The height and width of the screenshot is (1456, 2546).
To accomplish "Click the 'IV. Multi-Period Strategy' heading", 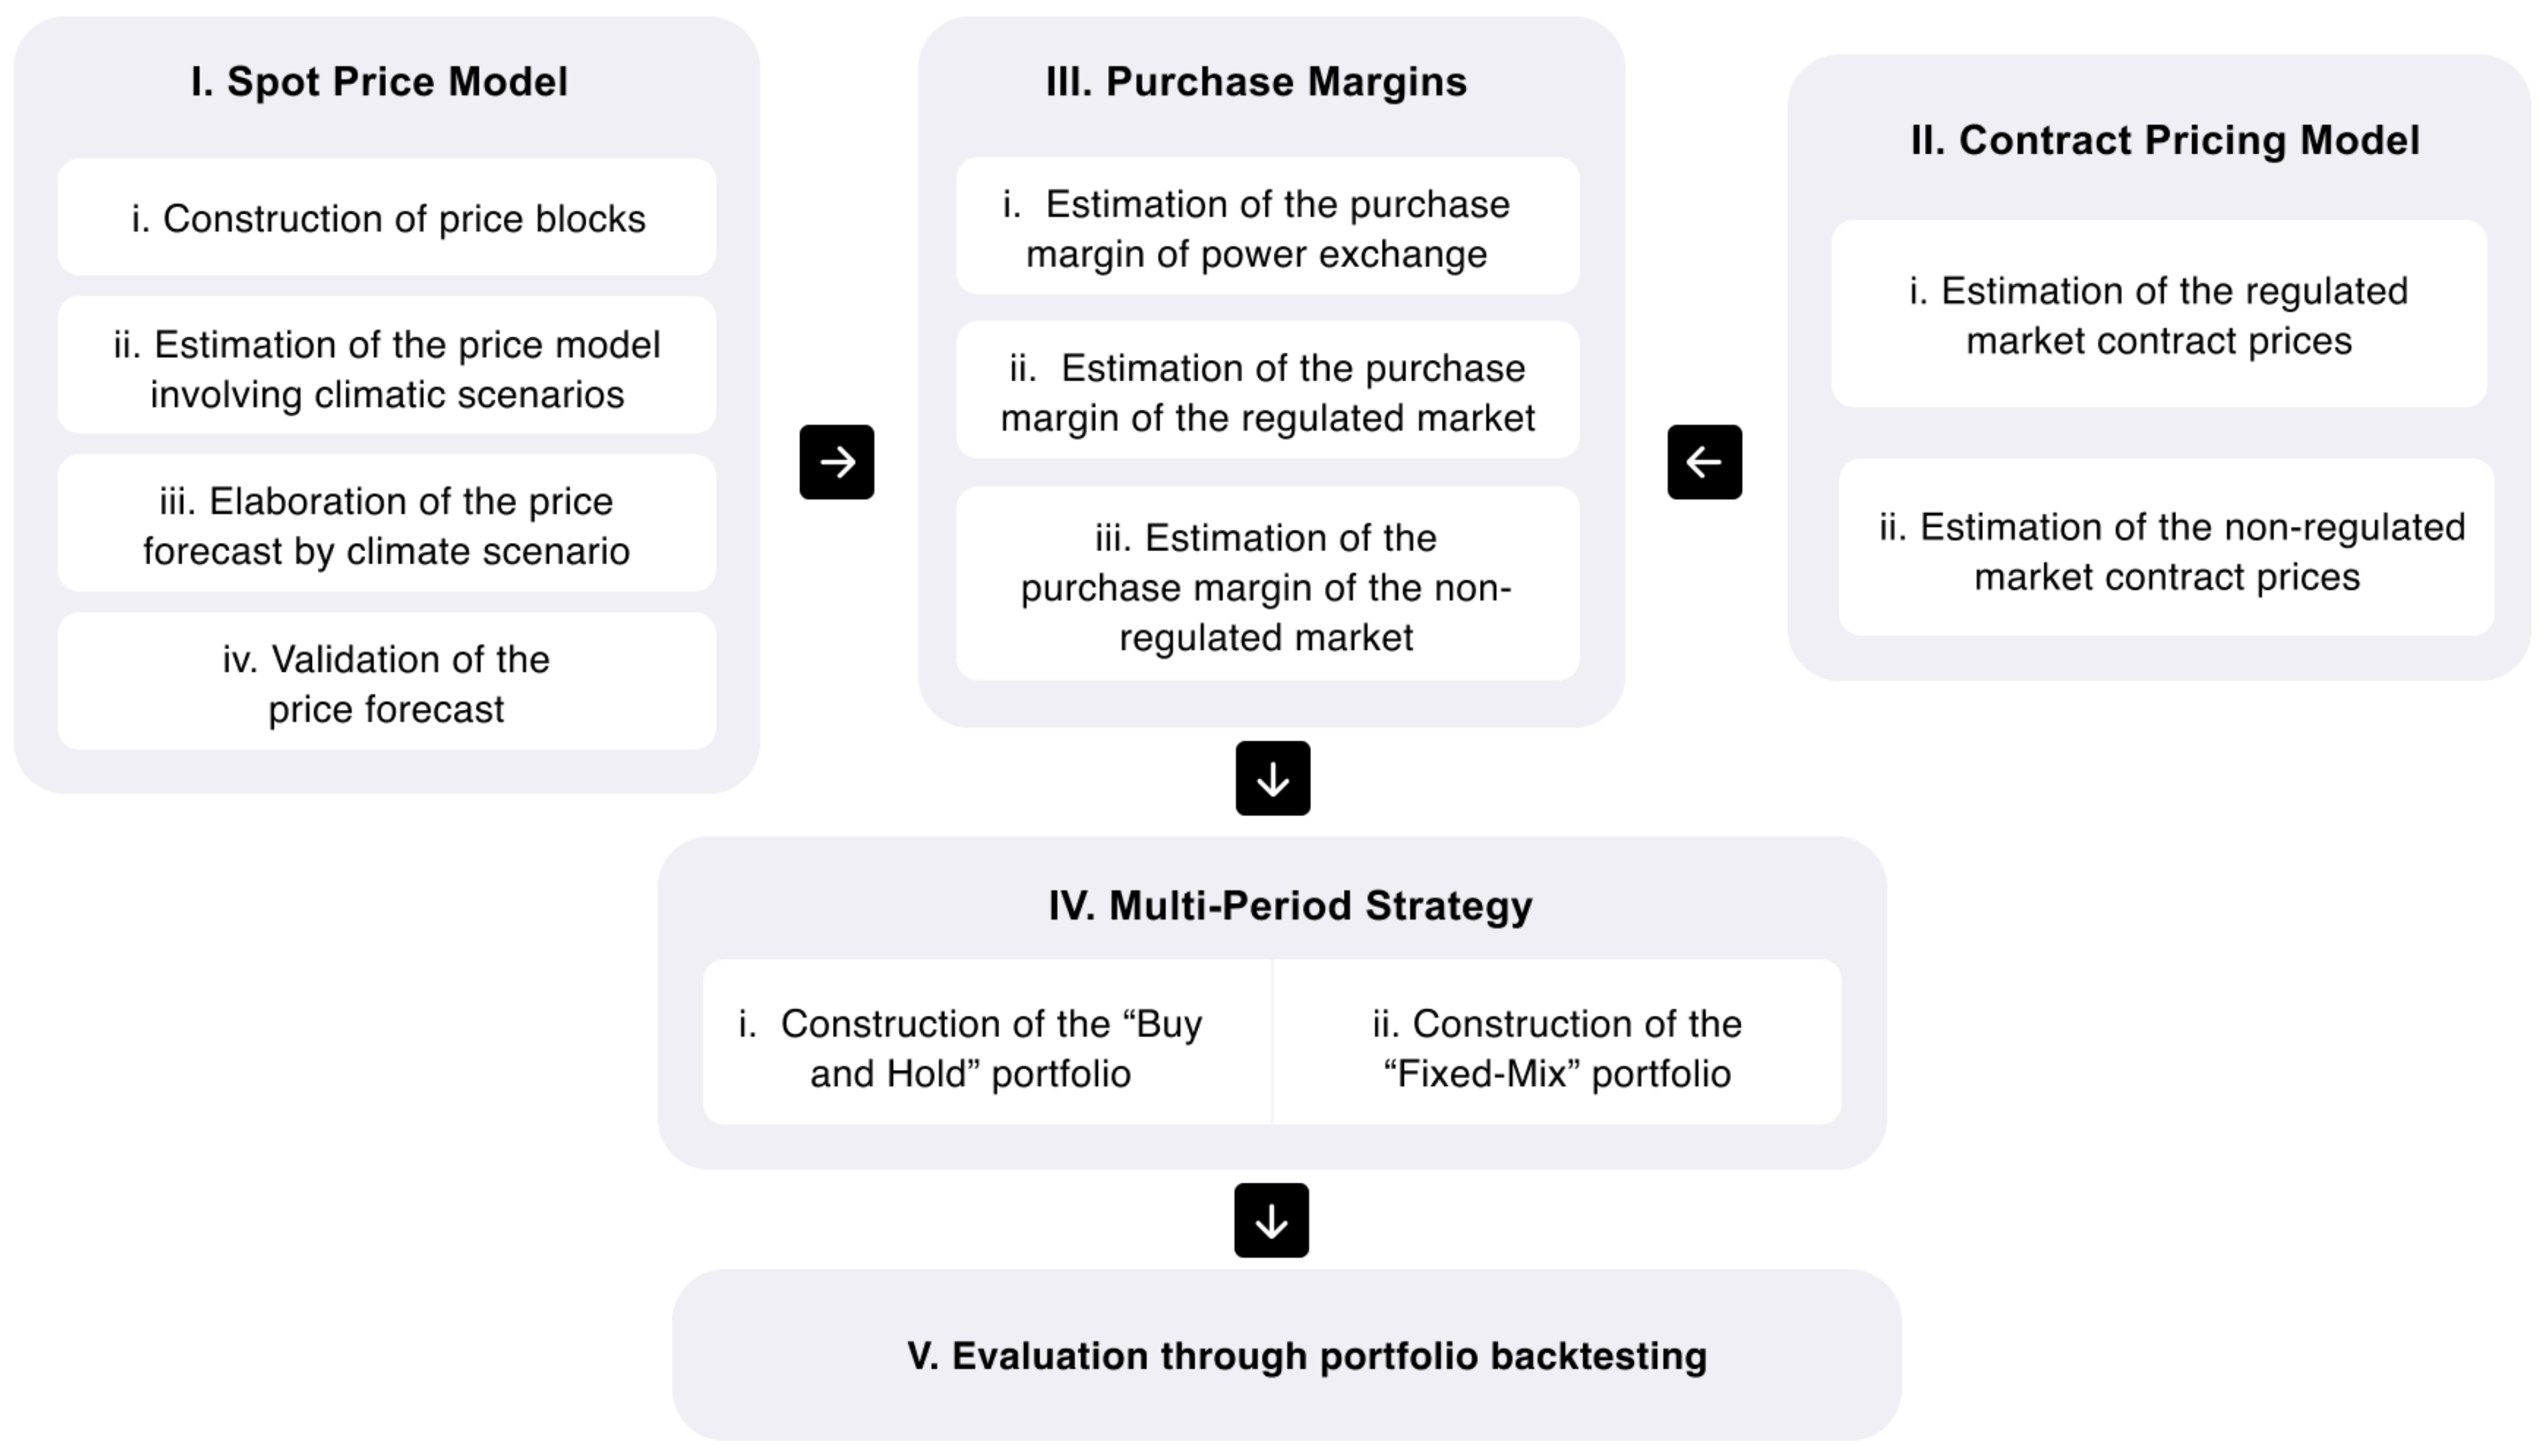I will 1290,906.
